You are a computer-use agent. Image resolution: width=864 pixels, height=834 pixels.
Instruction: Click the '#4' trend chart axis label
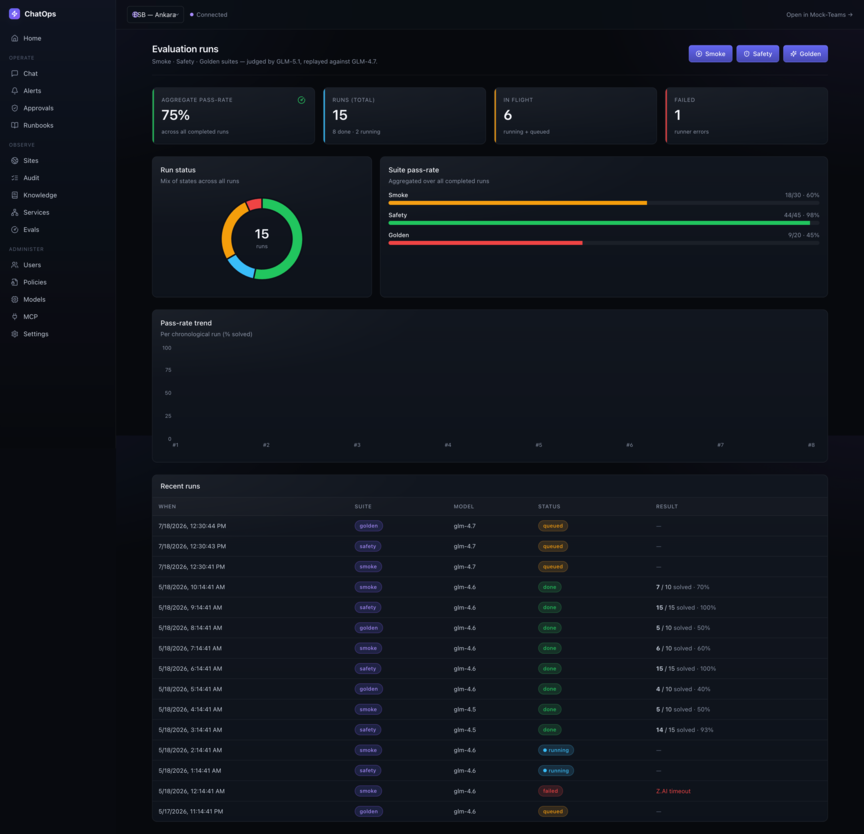pos(447,445)
